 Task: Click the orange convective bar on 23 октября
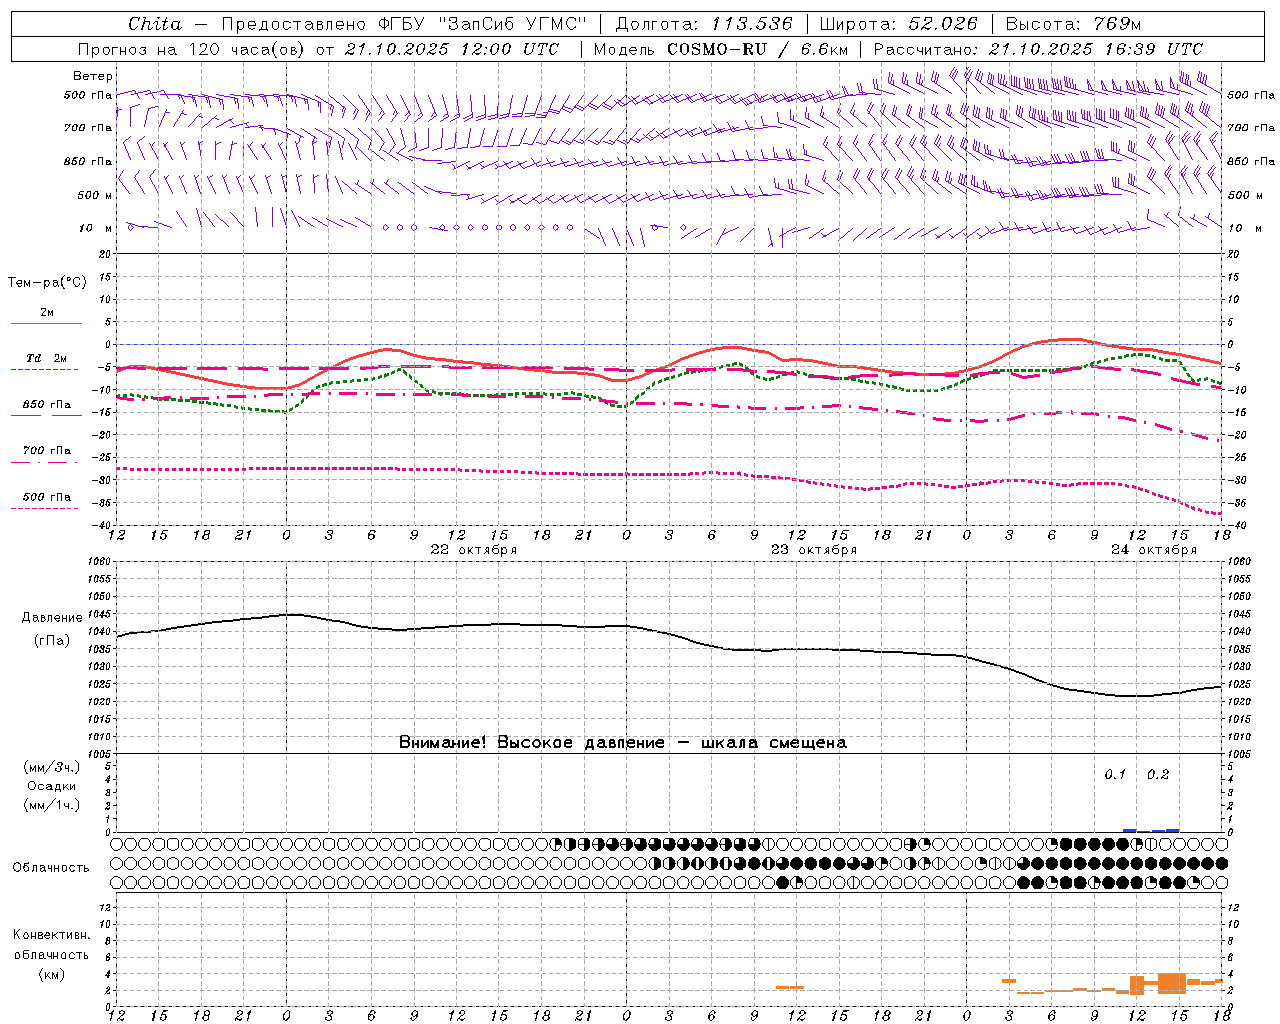coord(790,988)
